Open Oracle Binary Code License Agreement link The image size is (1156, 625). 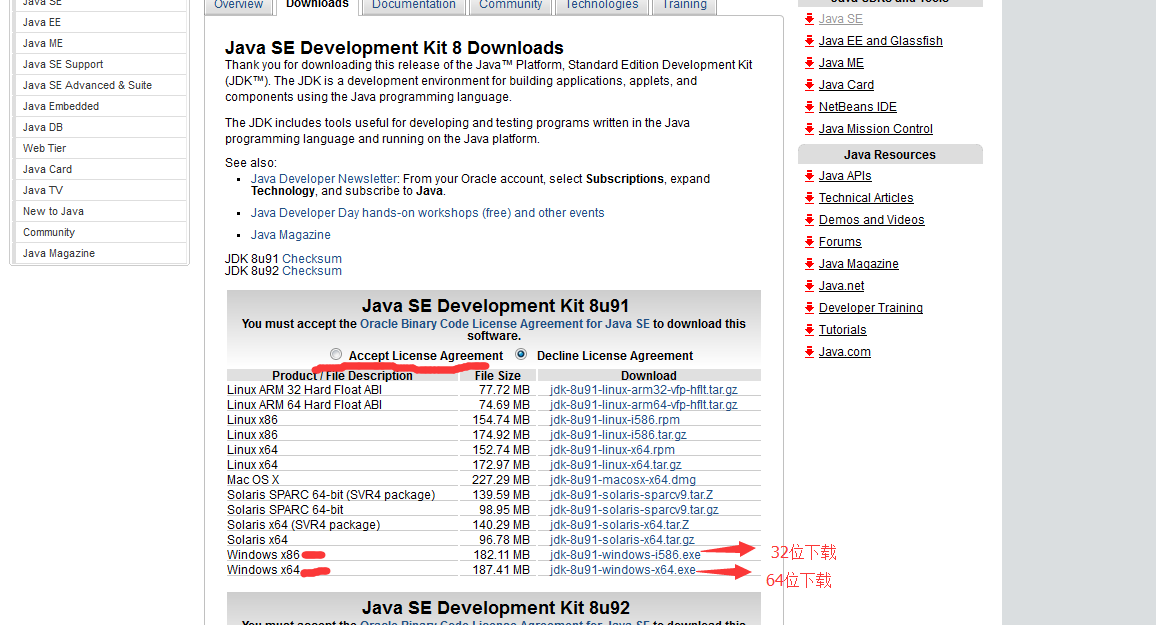click(505, 324)
